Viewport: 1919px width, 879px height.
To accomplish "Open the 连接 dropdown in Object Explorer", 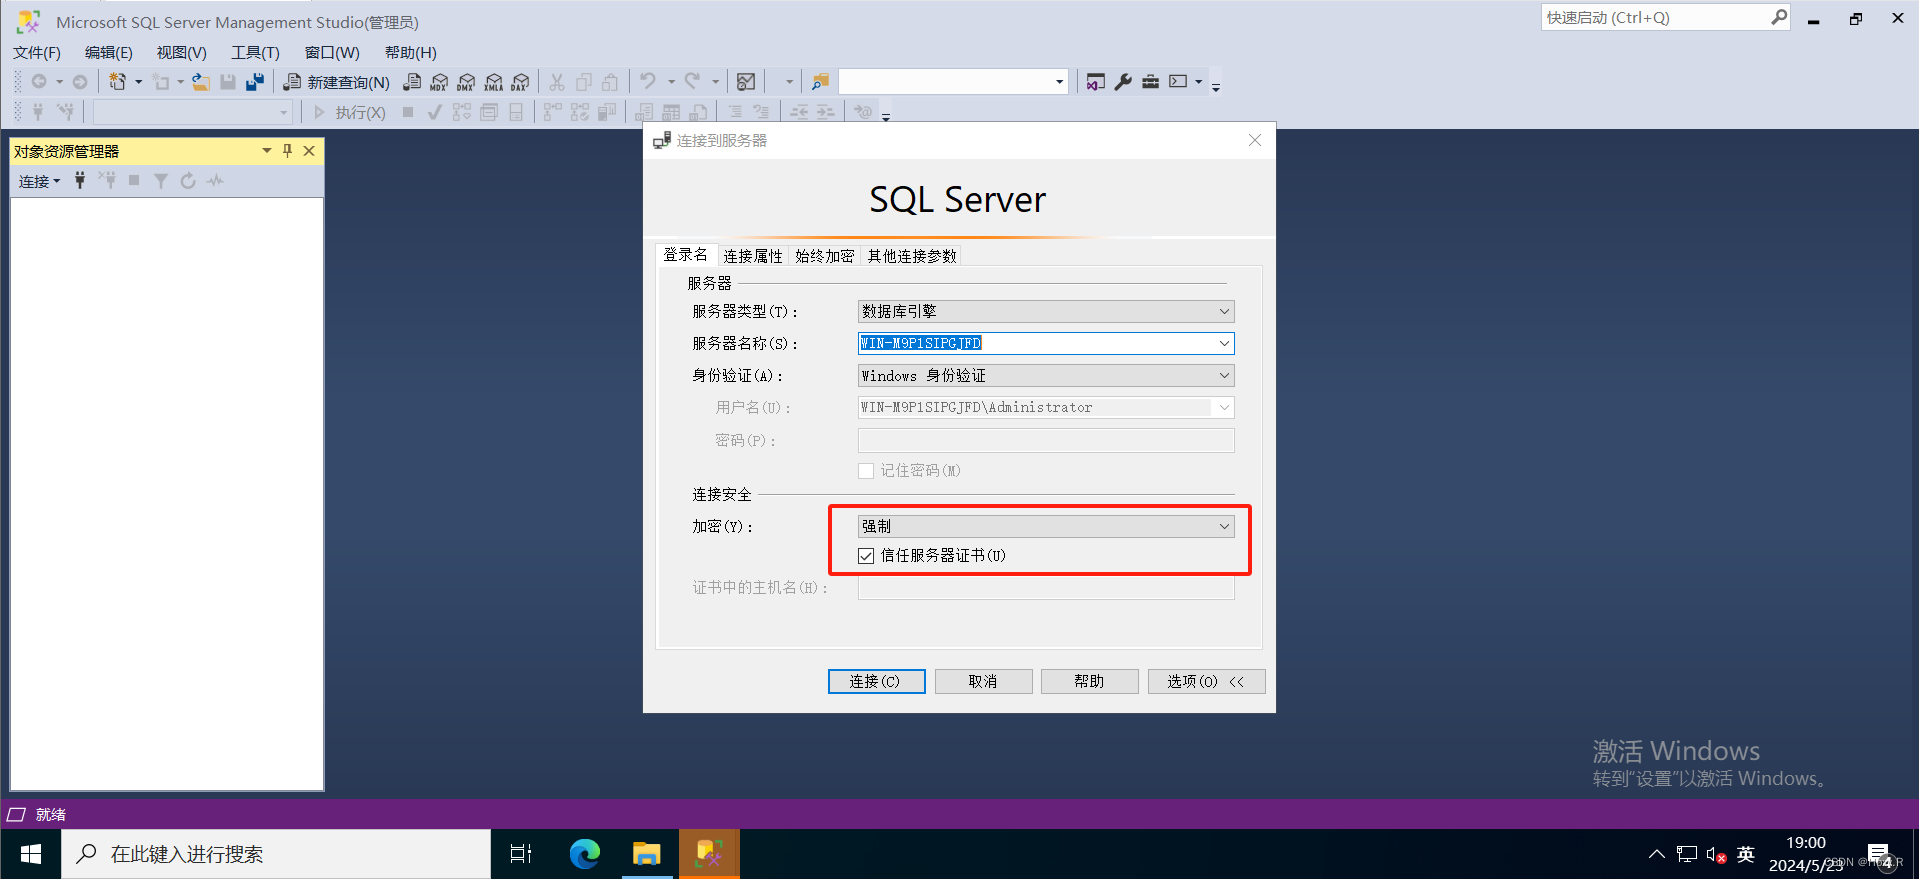I will pos(39,181).
